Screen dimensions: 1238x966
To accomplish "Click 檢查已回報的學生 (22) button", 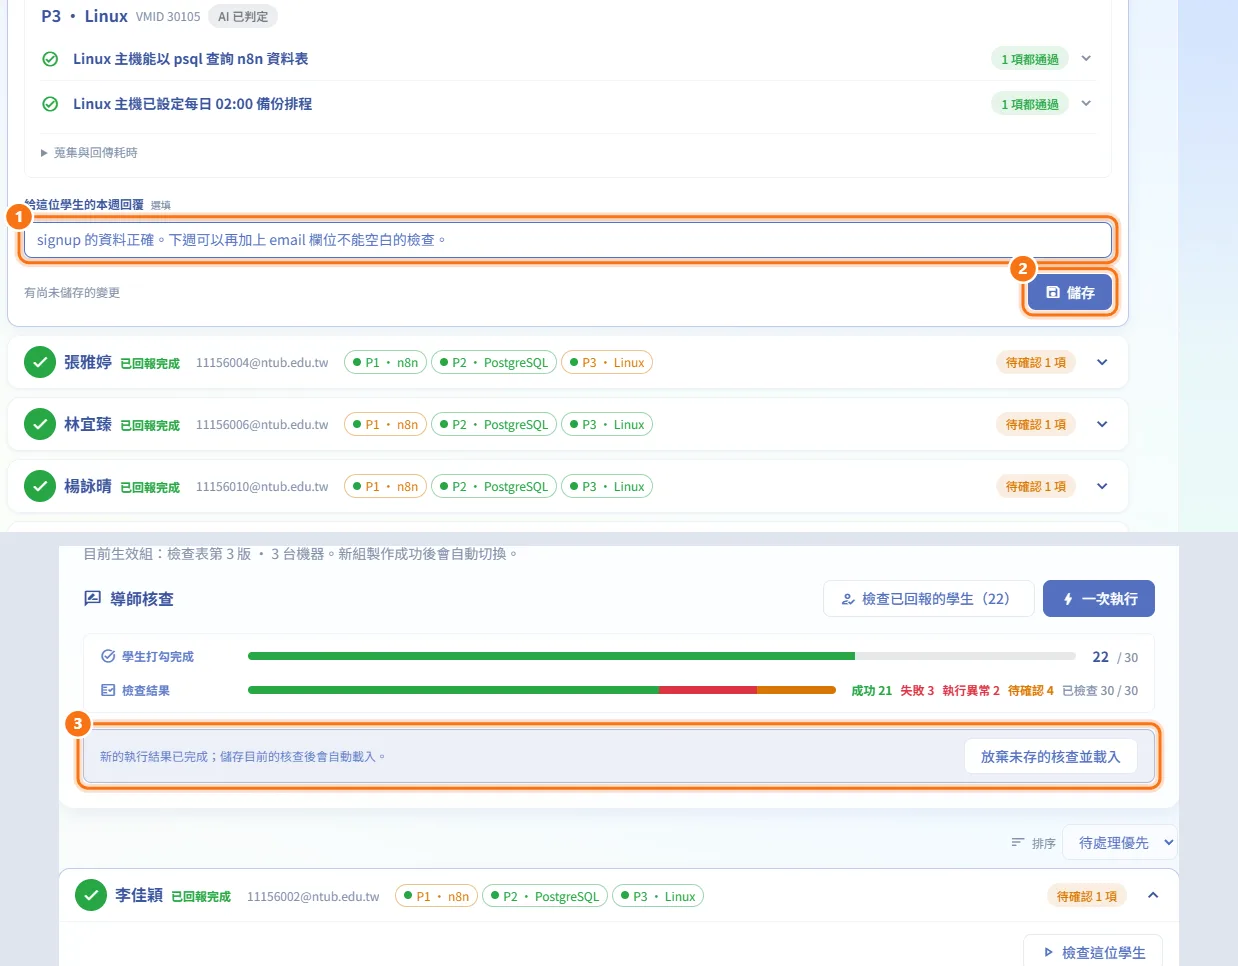I will (928, 599).
